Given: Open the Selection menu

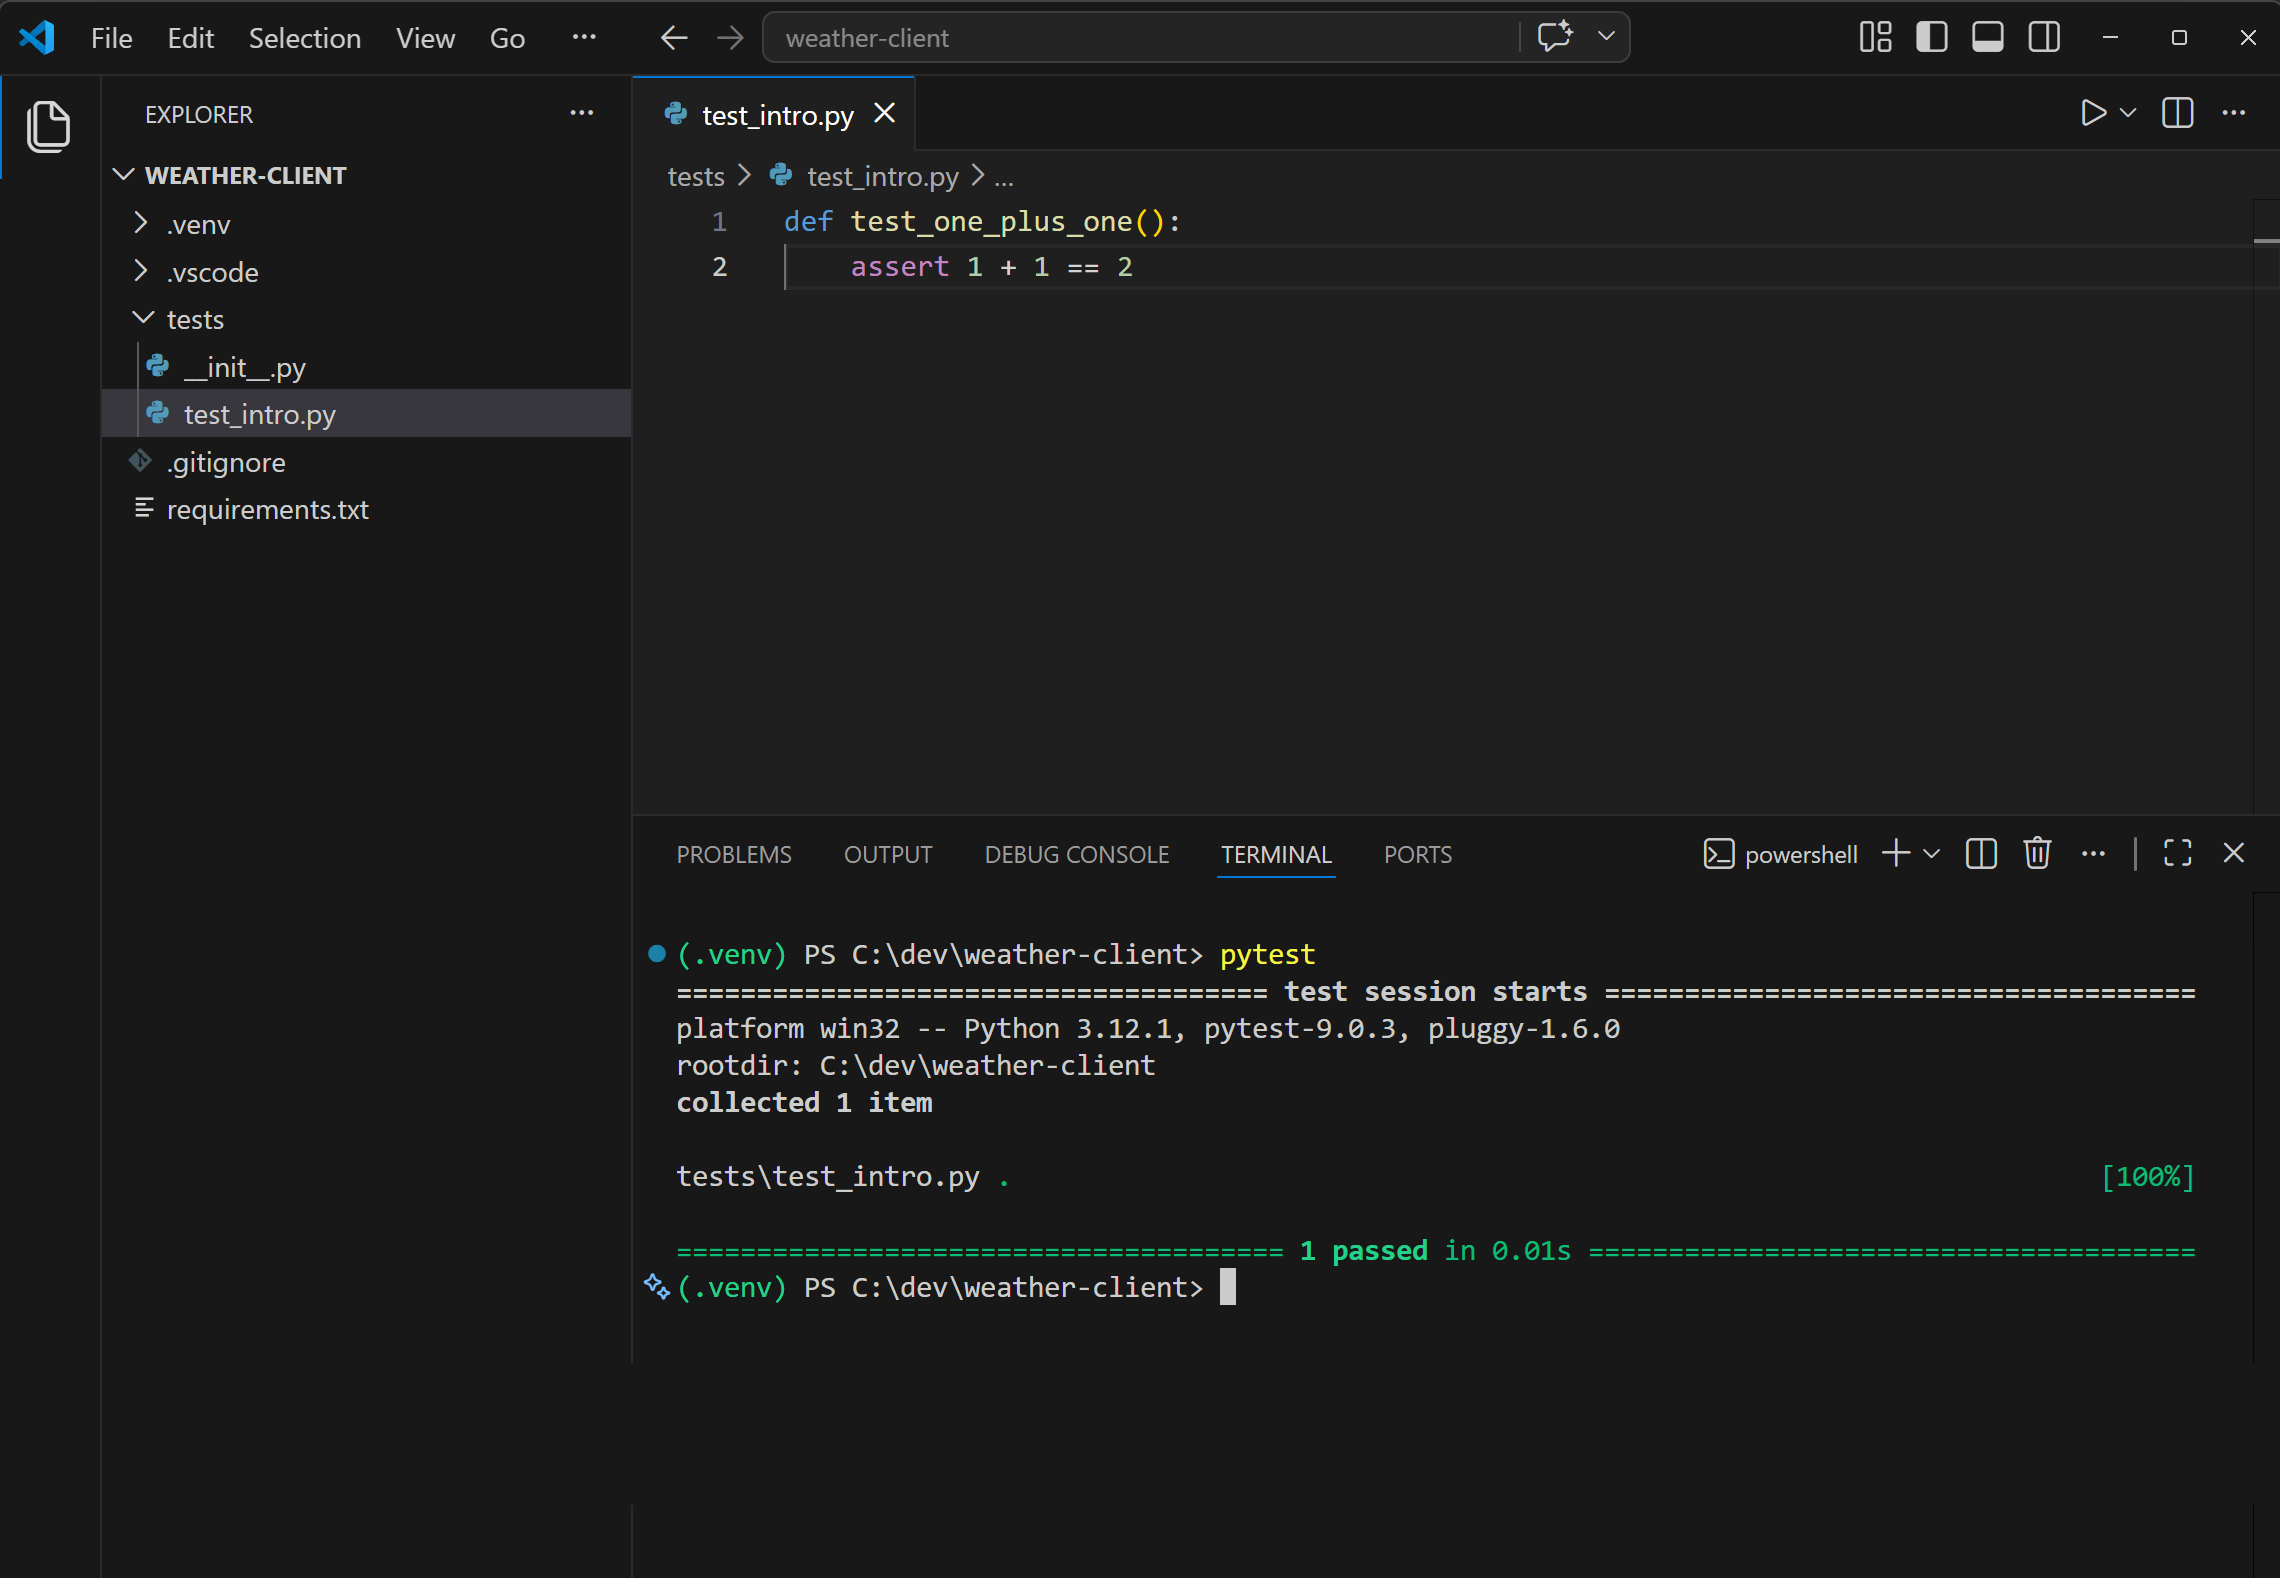Looking at the screenshot, I should [x=305, y=38].
